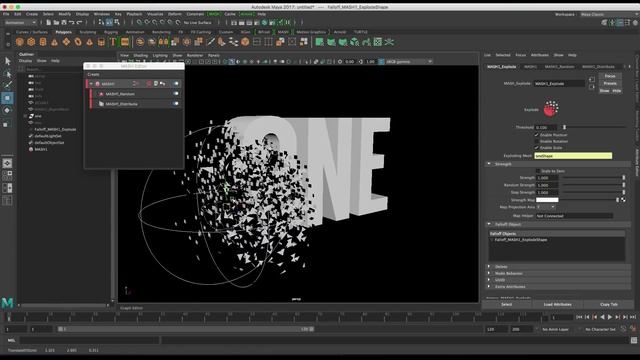Activate the Scale tool in toolbox

coord(7,123)
